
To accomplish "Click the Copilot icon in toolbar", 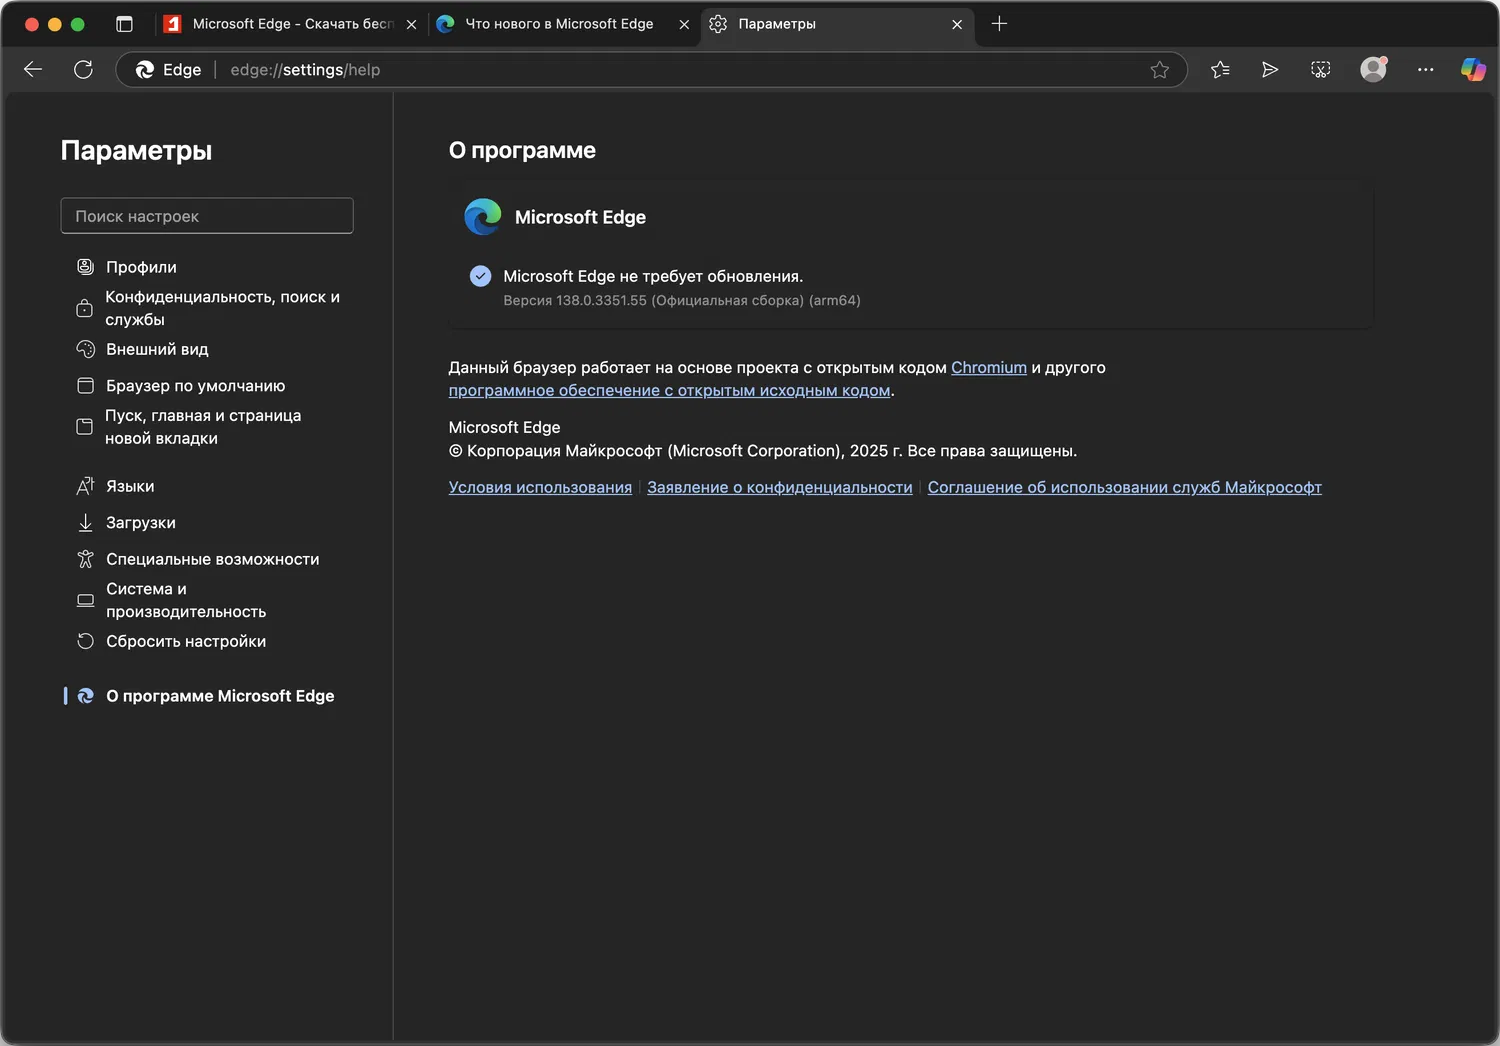I will pos(1473,69).
